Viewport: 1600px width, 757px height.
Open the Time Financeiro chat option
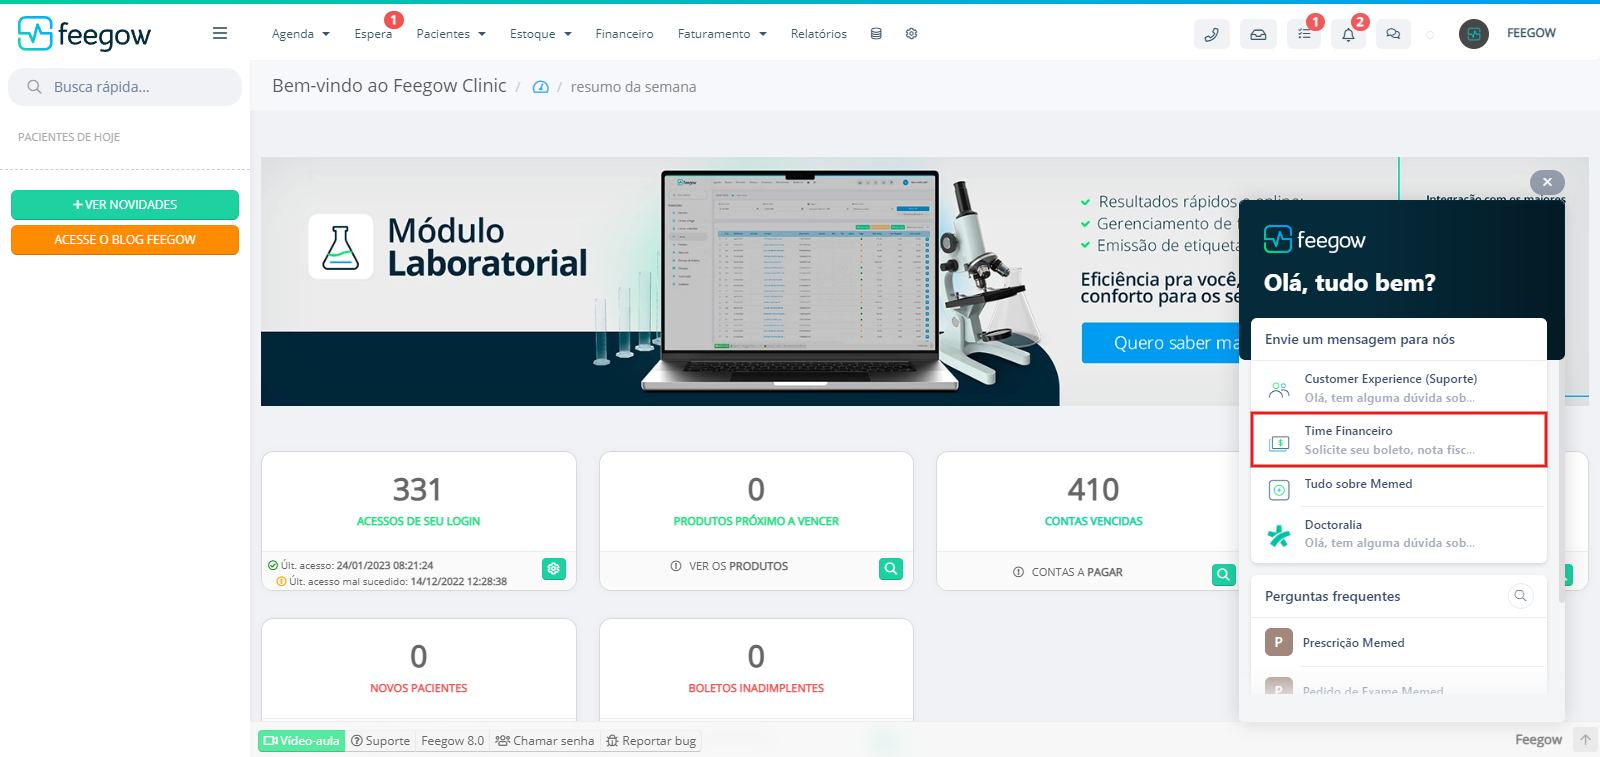click(1399, 440)
